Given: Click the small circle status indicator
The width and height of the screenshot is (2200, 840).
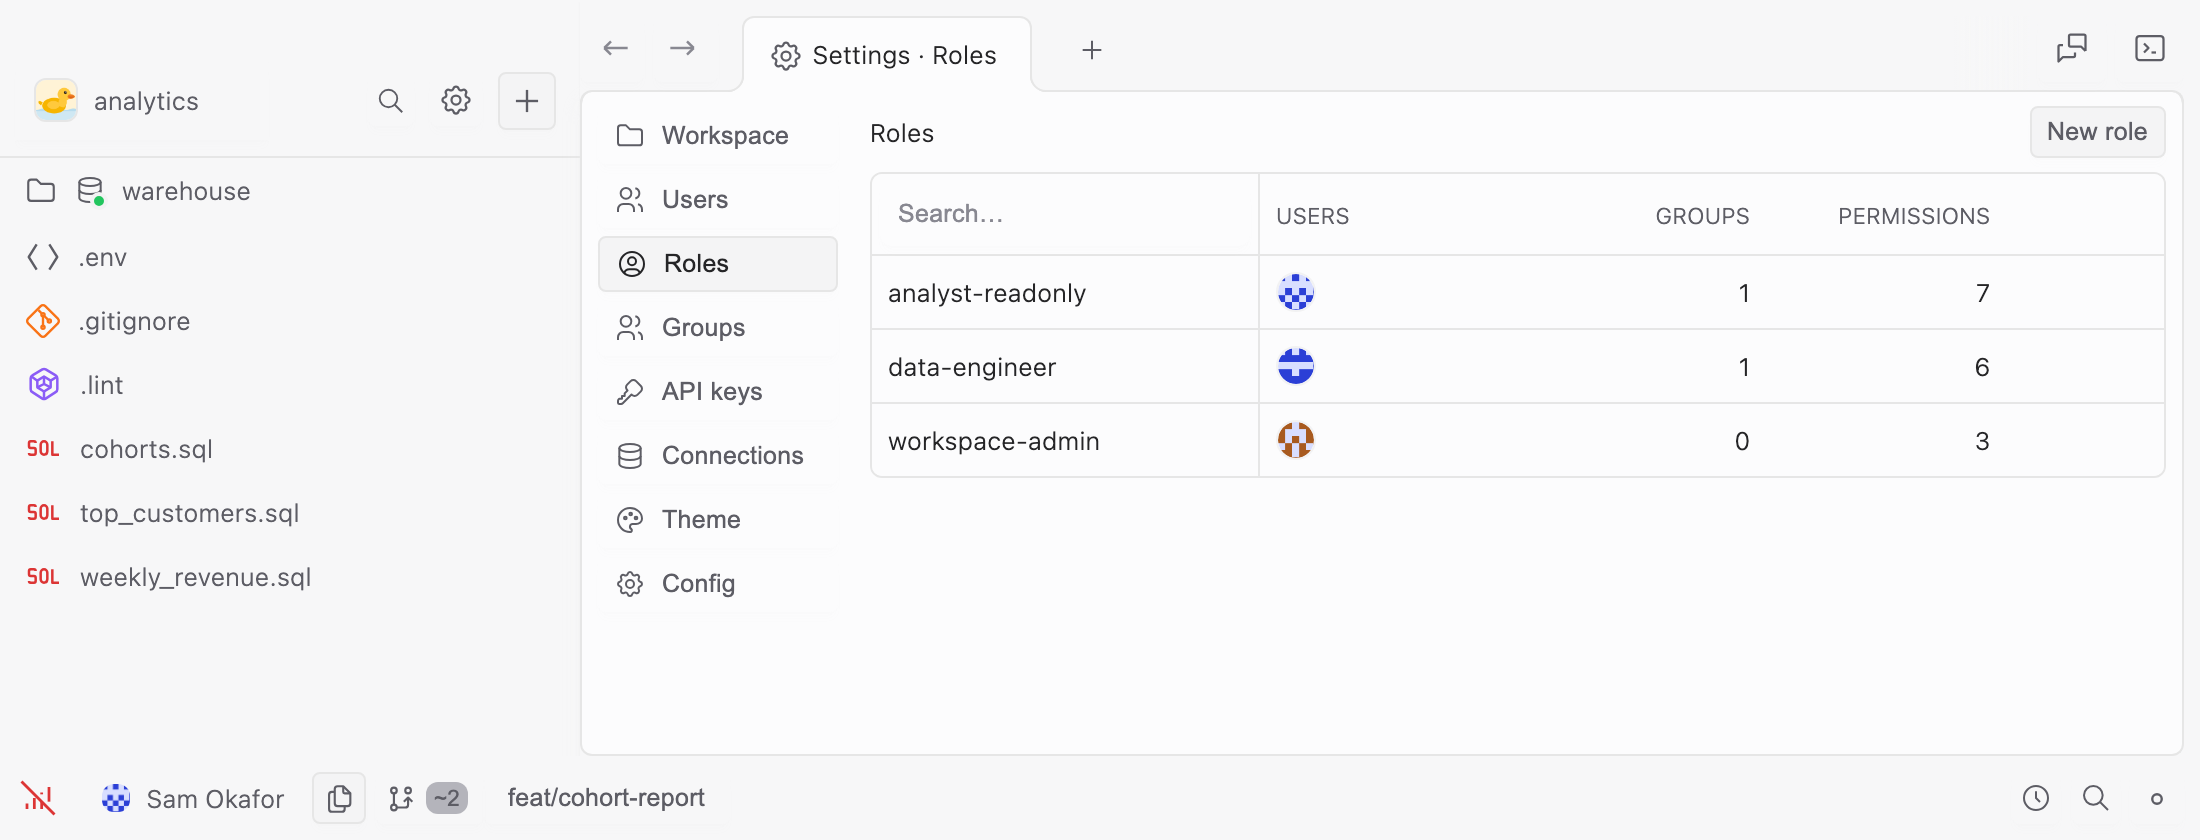Looking at the screenshot, I should click(x=2157, y=799).
